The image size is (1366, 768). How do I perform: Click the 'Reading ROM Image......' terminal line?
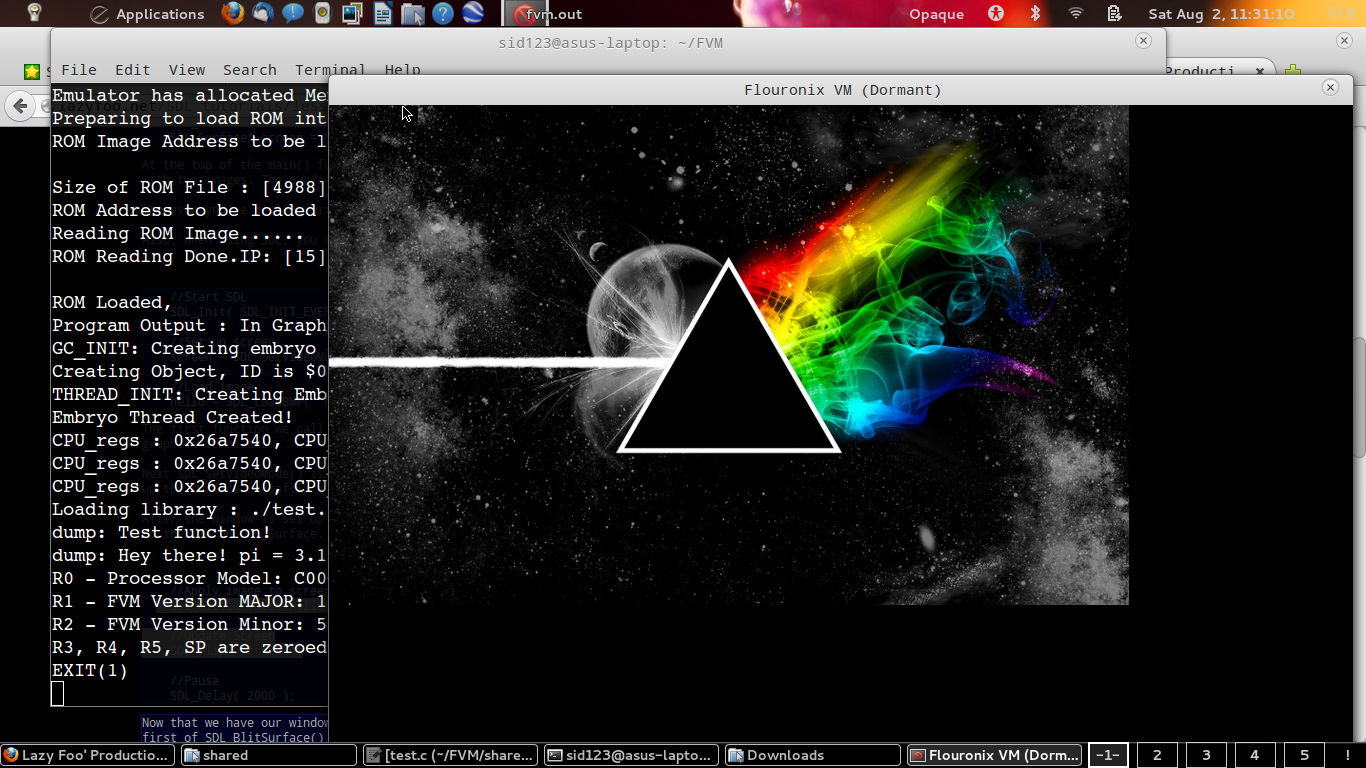[178, 233]
